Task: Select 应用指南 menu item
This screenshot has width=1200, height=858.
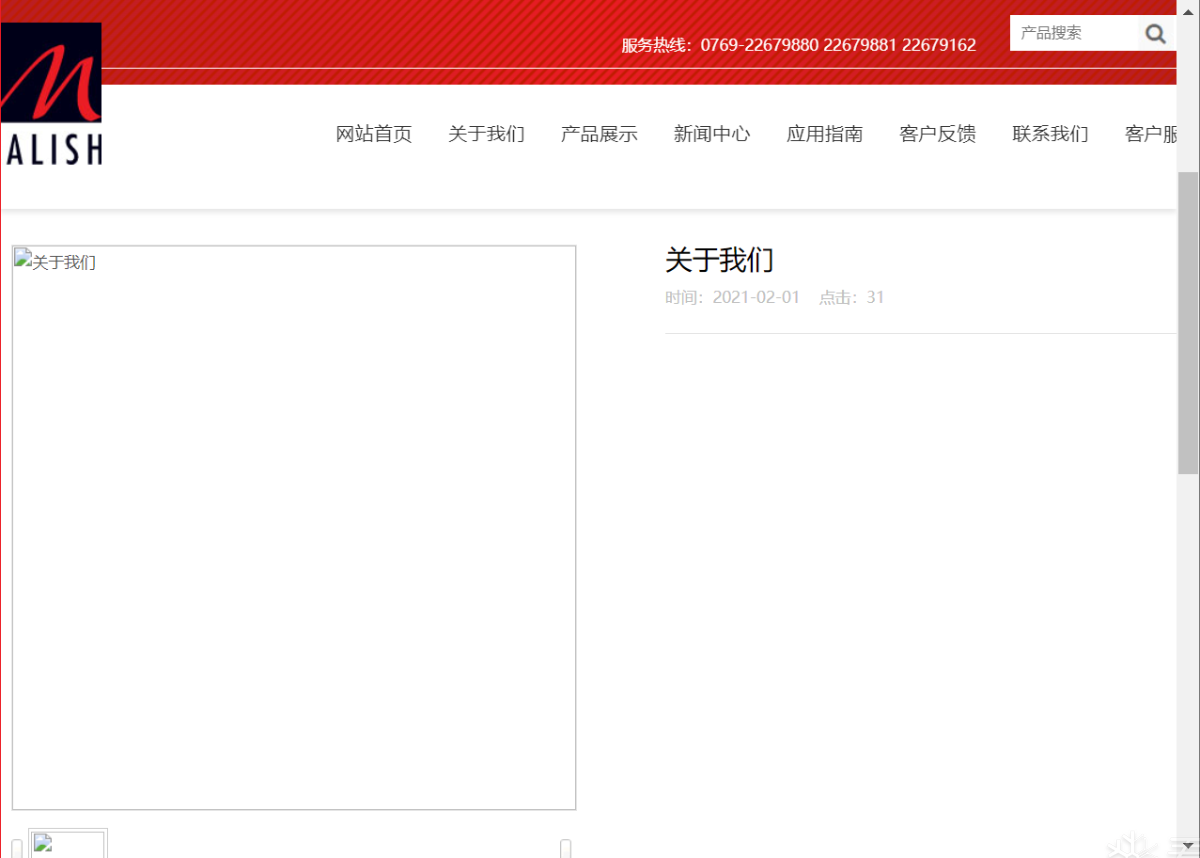Action: pos(825,134)
